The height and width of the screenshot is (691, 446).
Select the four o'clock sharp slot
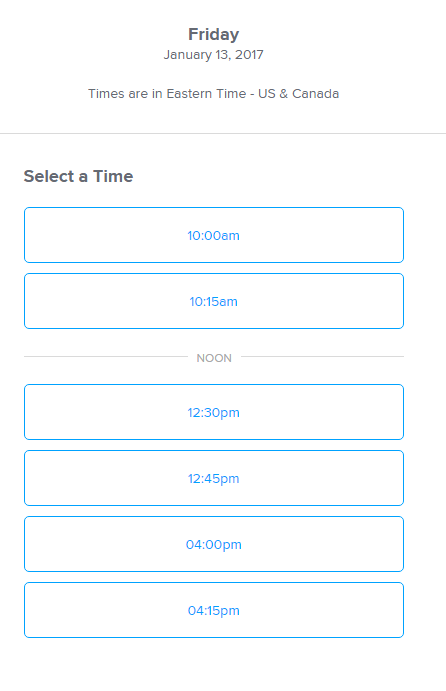214,544
